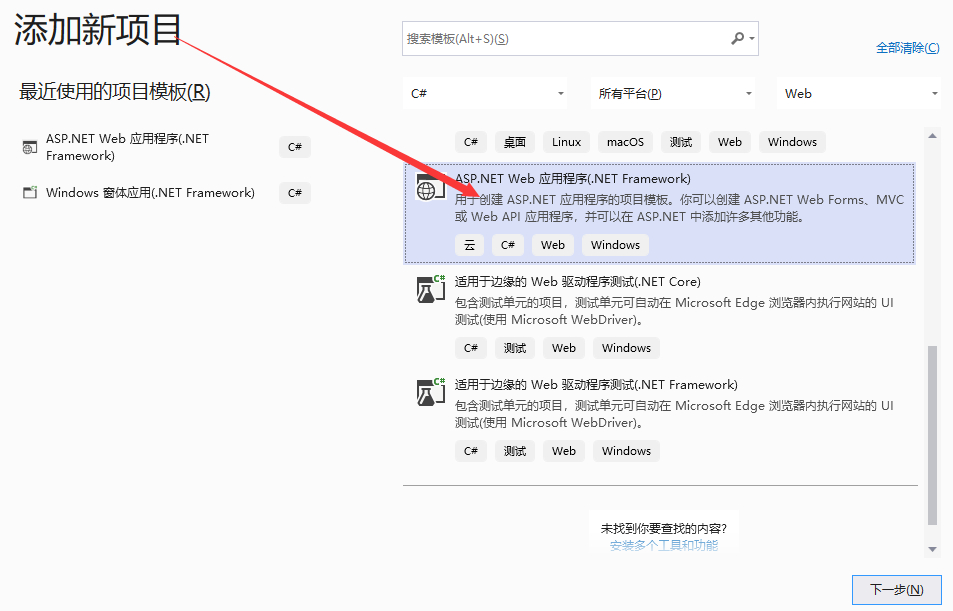Click Windows tag under ASP.NET Web template
The height and width of the screenshot is (611, 953).
tap(615, 245)
